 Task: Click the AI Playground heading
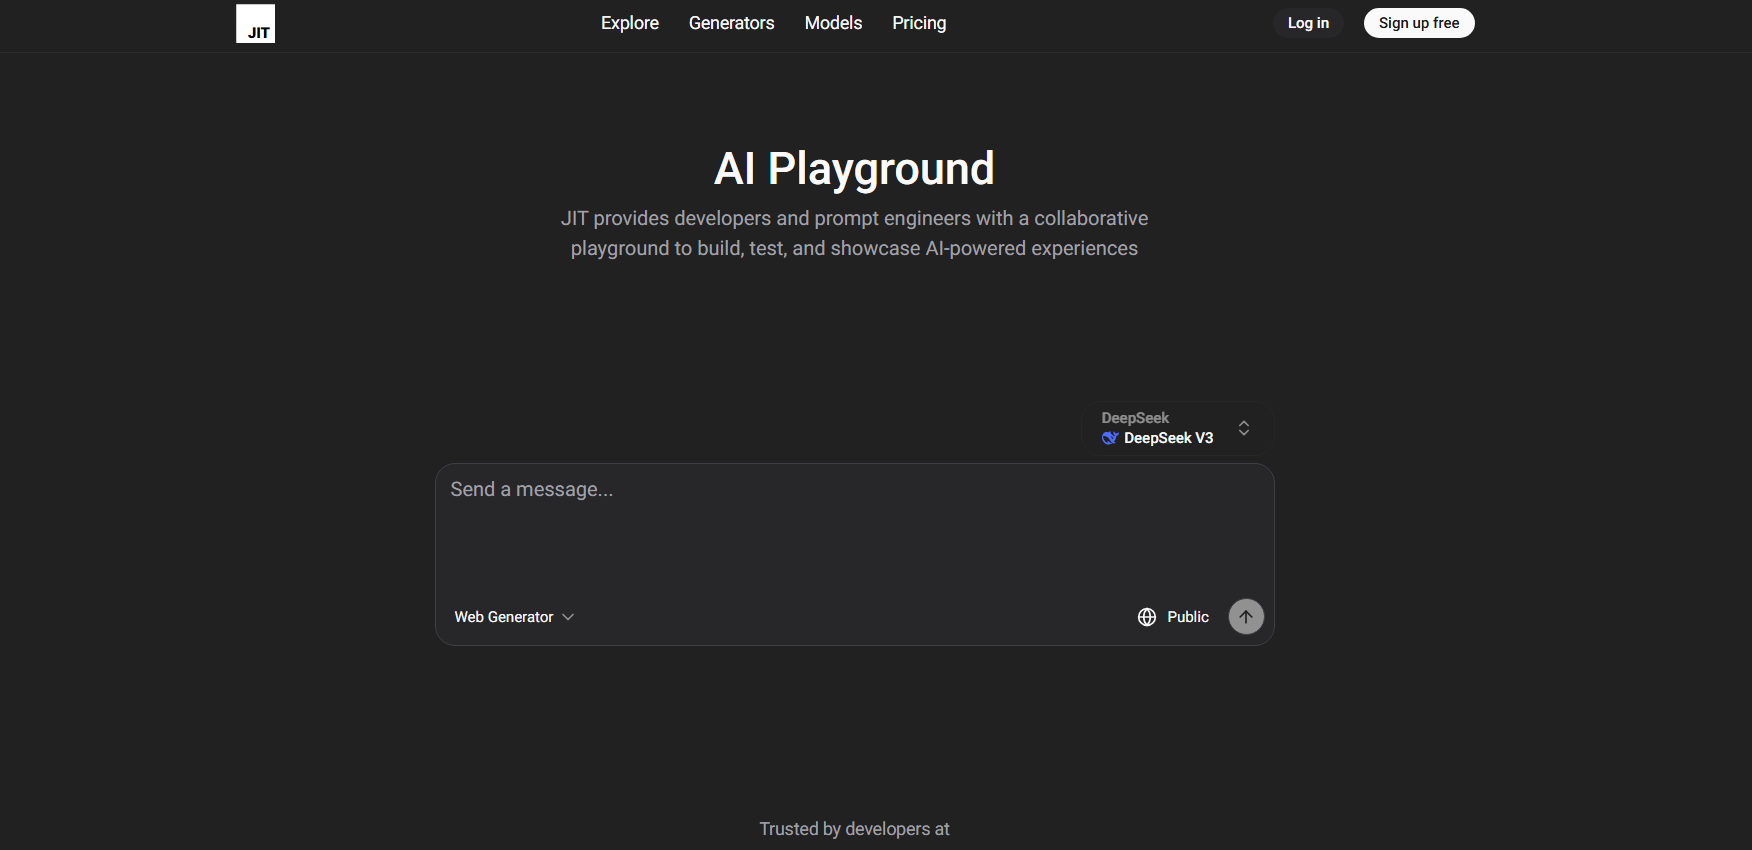[x=854, y=168]
